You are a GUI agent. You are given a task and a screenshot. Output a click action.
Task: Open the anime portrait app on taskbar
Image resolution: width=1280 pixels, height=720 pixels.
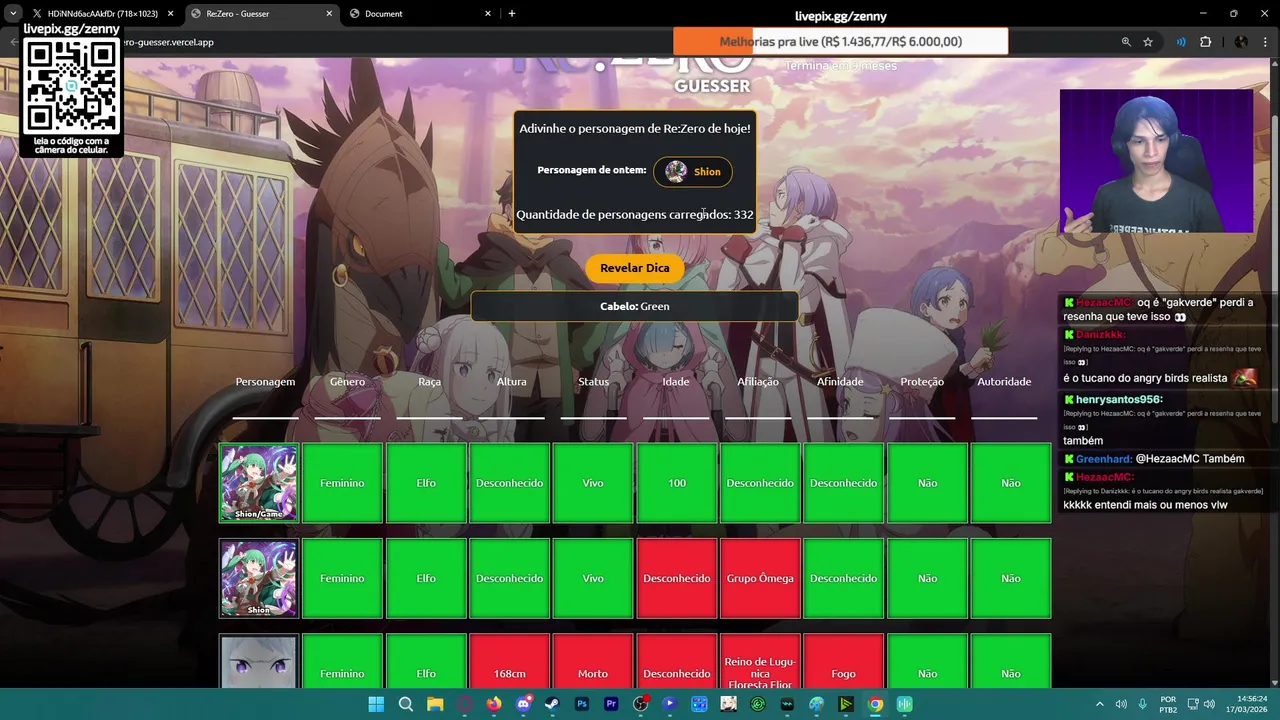(728, 704)
